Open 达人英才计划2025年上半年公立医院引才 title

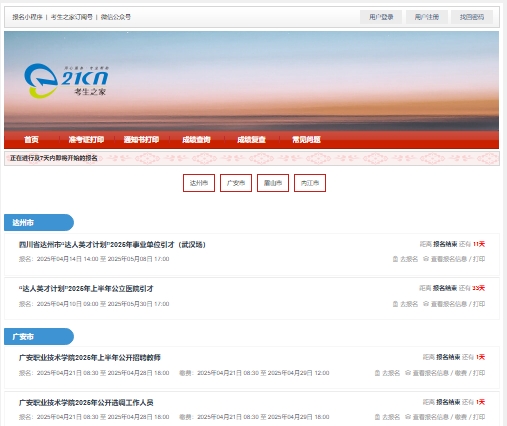(86, 289)
